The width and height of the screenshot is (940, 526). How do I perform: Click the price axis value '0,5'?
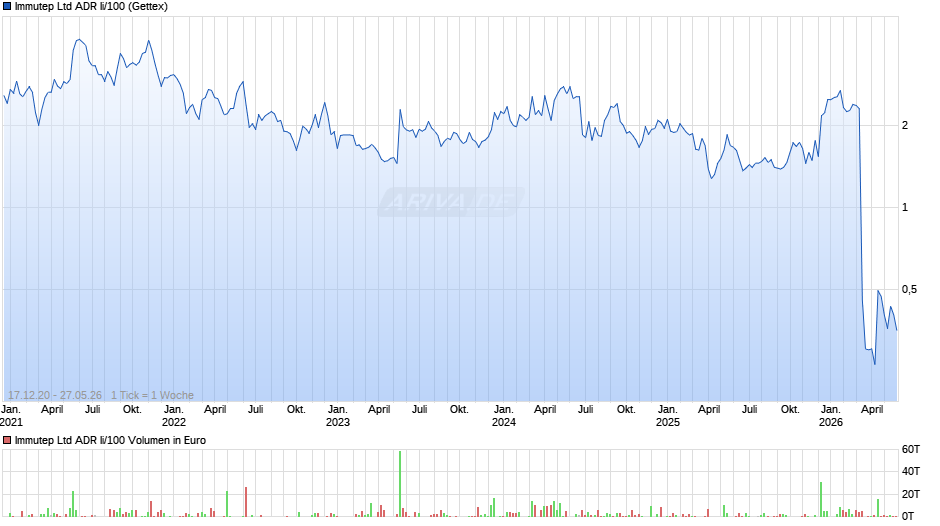point(909,290)
